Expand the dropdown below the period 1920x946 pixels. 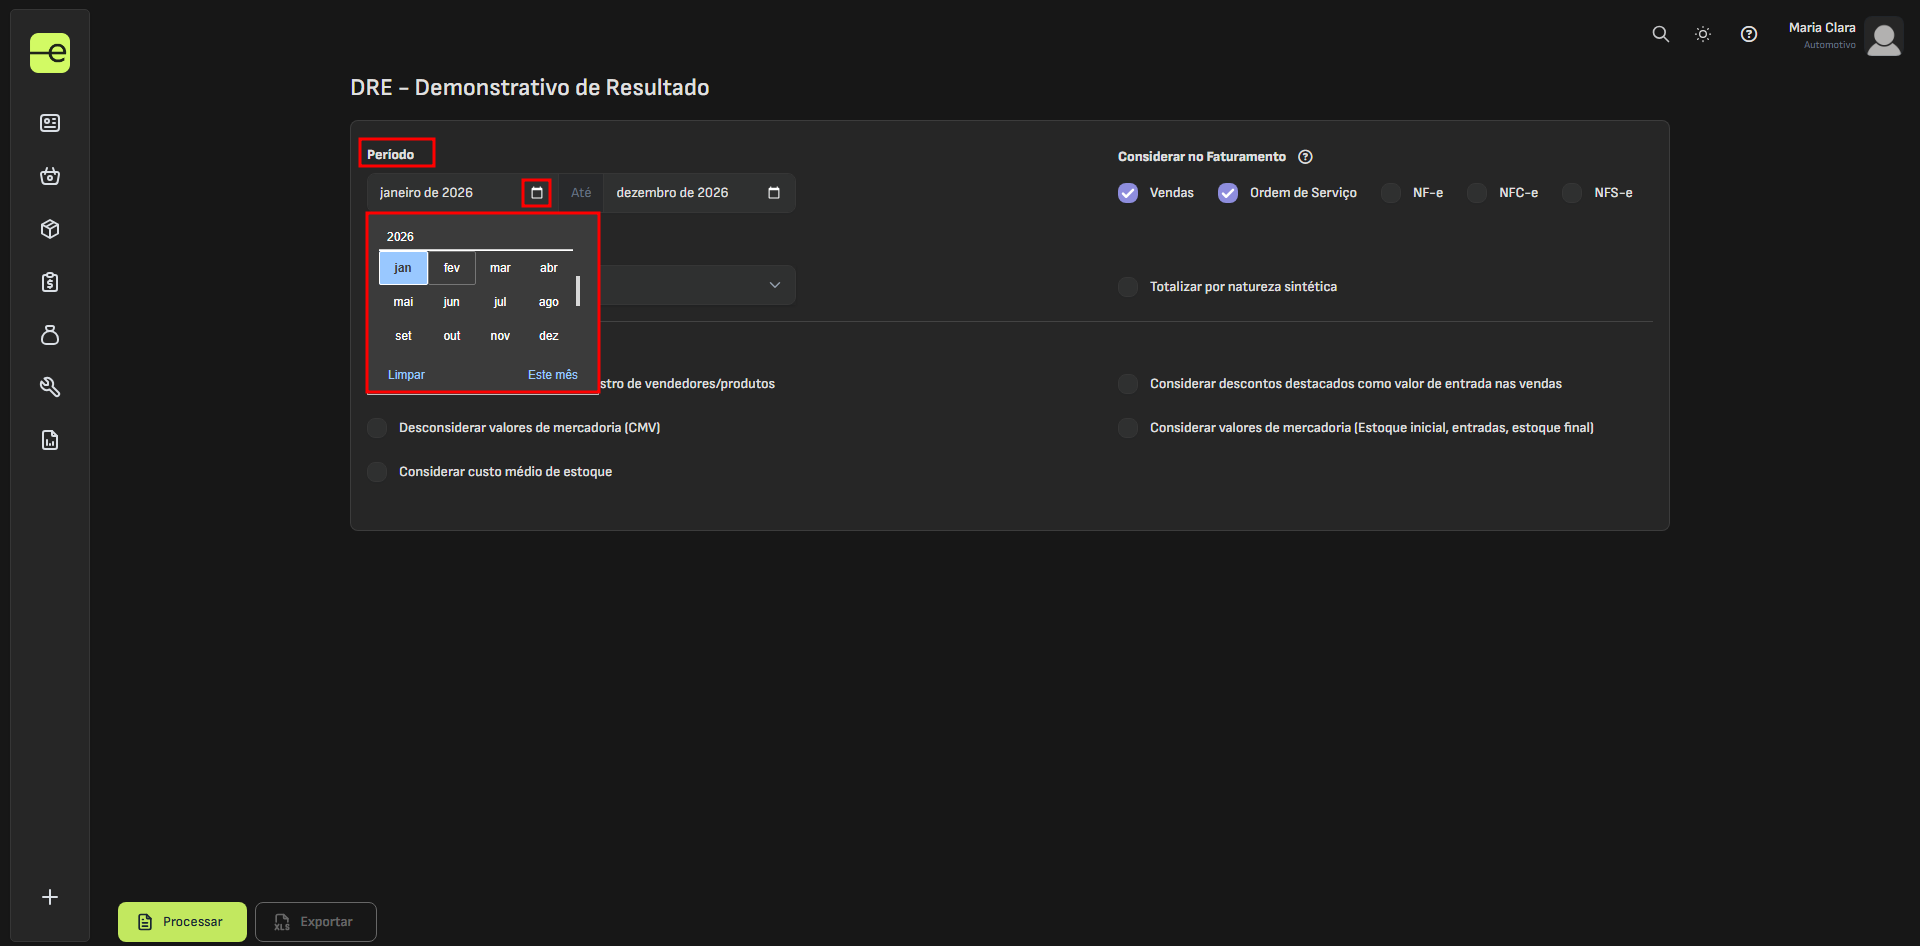(774, 285)
